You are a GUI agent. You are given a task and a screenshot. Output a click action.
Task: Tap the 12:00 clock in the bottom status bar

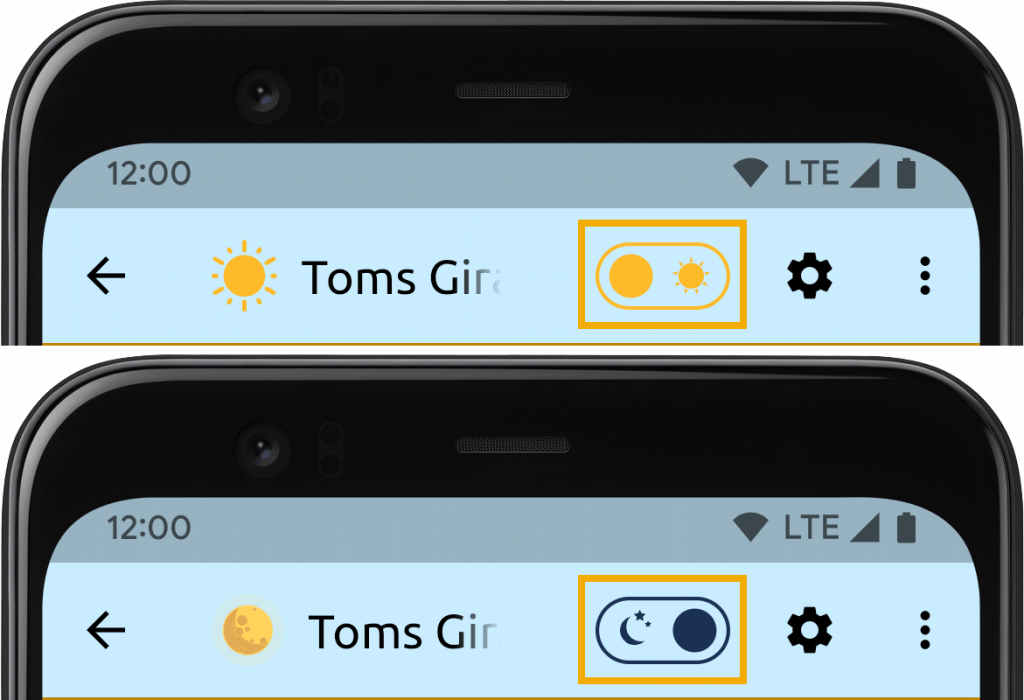[x=149, y=528]
